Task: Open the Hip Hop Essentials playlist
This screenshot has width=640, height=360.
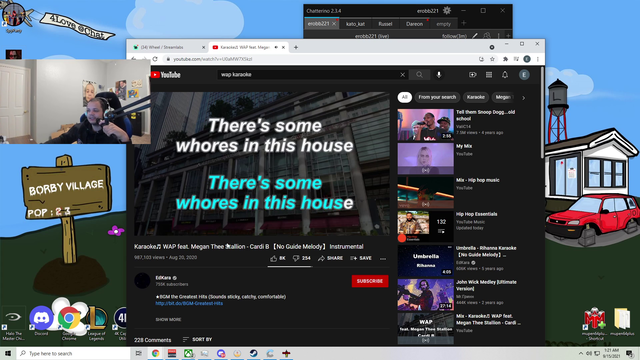Action: click(x=425, y=227)
